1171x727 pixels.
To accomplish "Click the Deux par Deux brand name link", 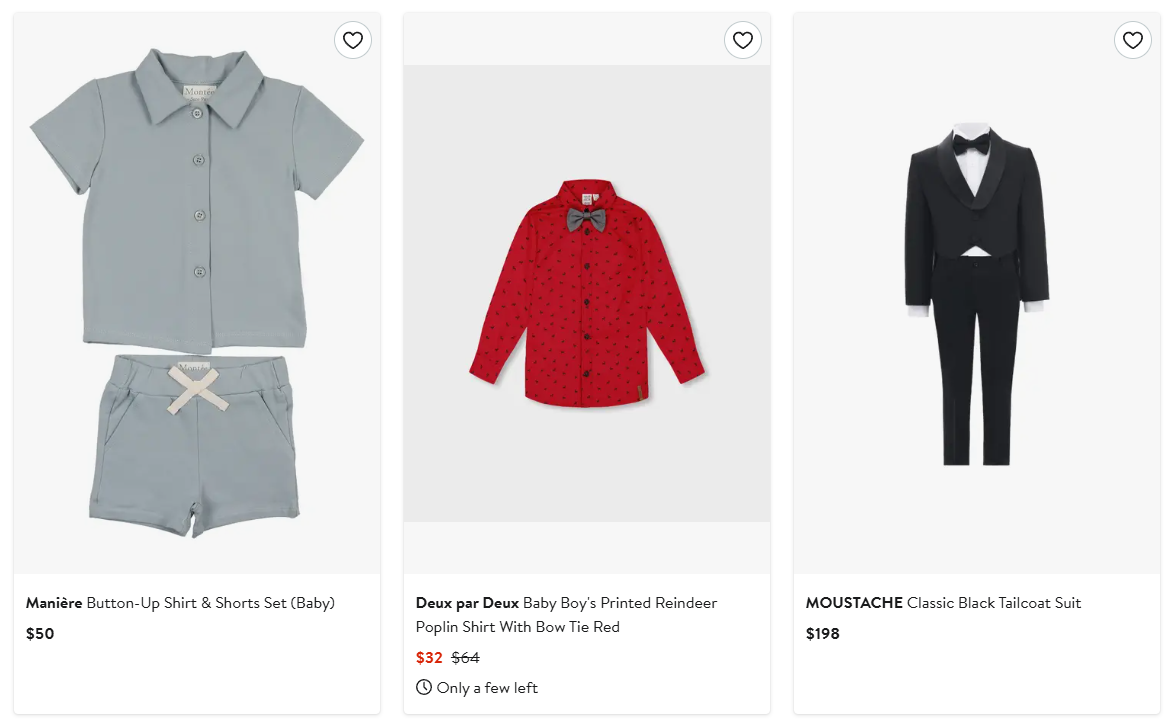I will 467,603.
